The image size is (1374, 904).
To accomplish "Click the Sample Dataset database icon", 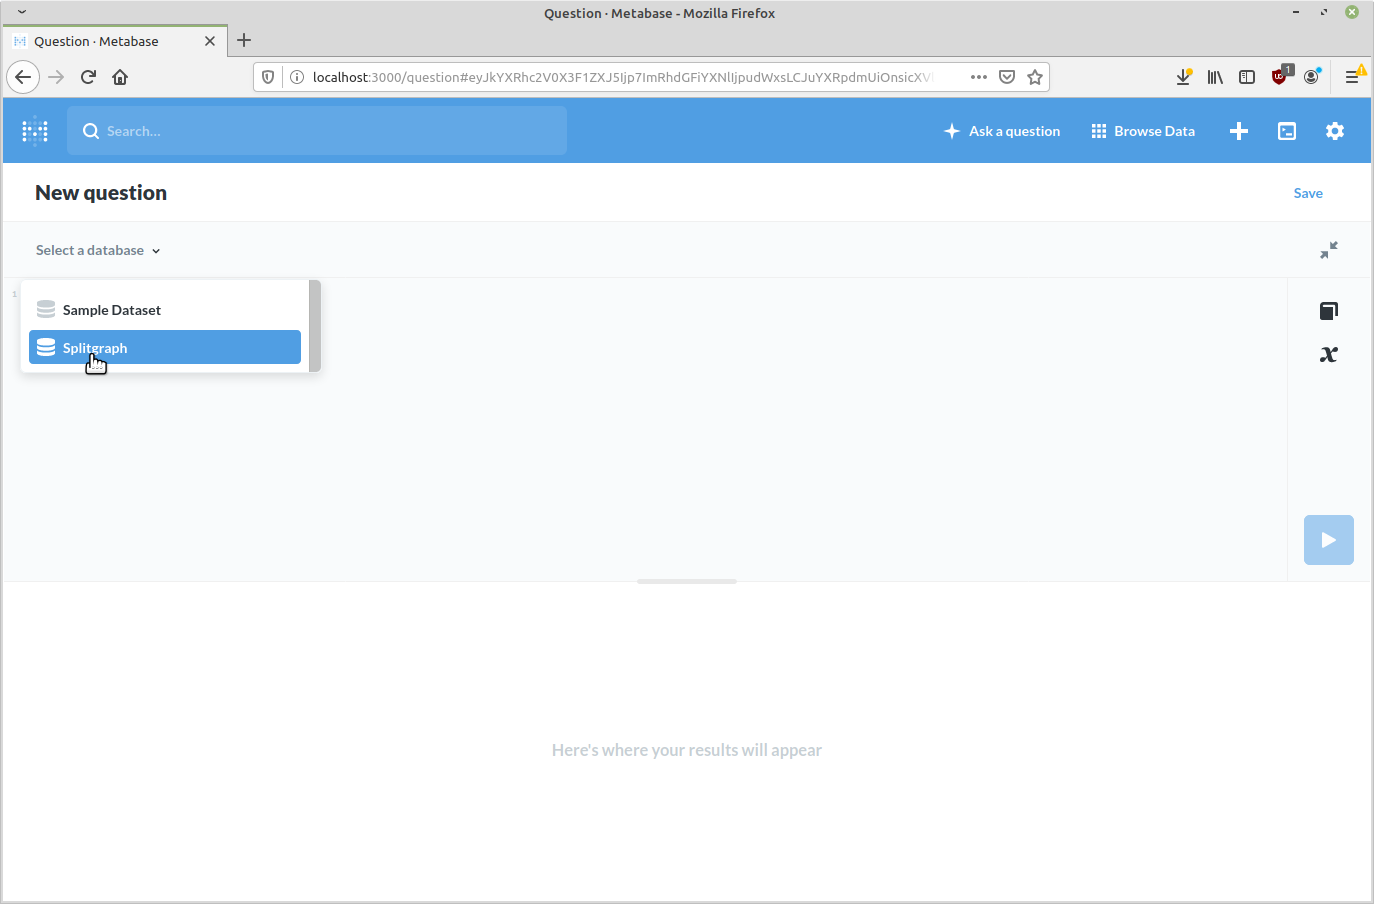I will coord(46,309).
